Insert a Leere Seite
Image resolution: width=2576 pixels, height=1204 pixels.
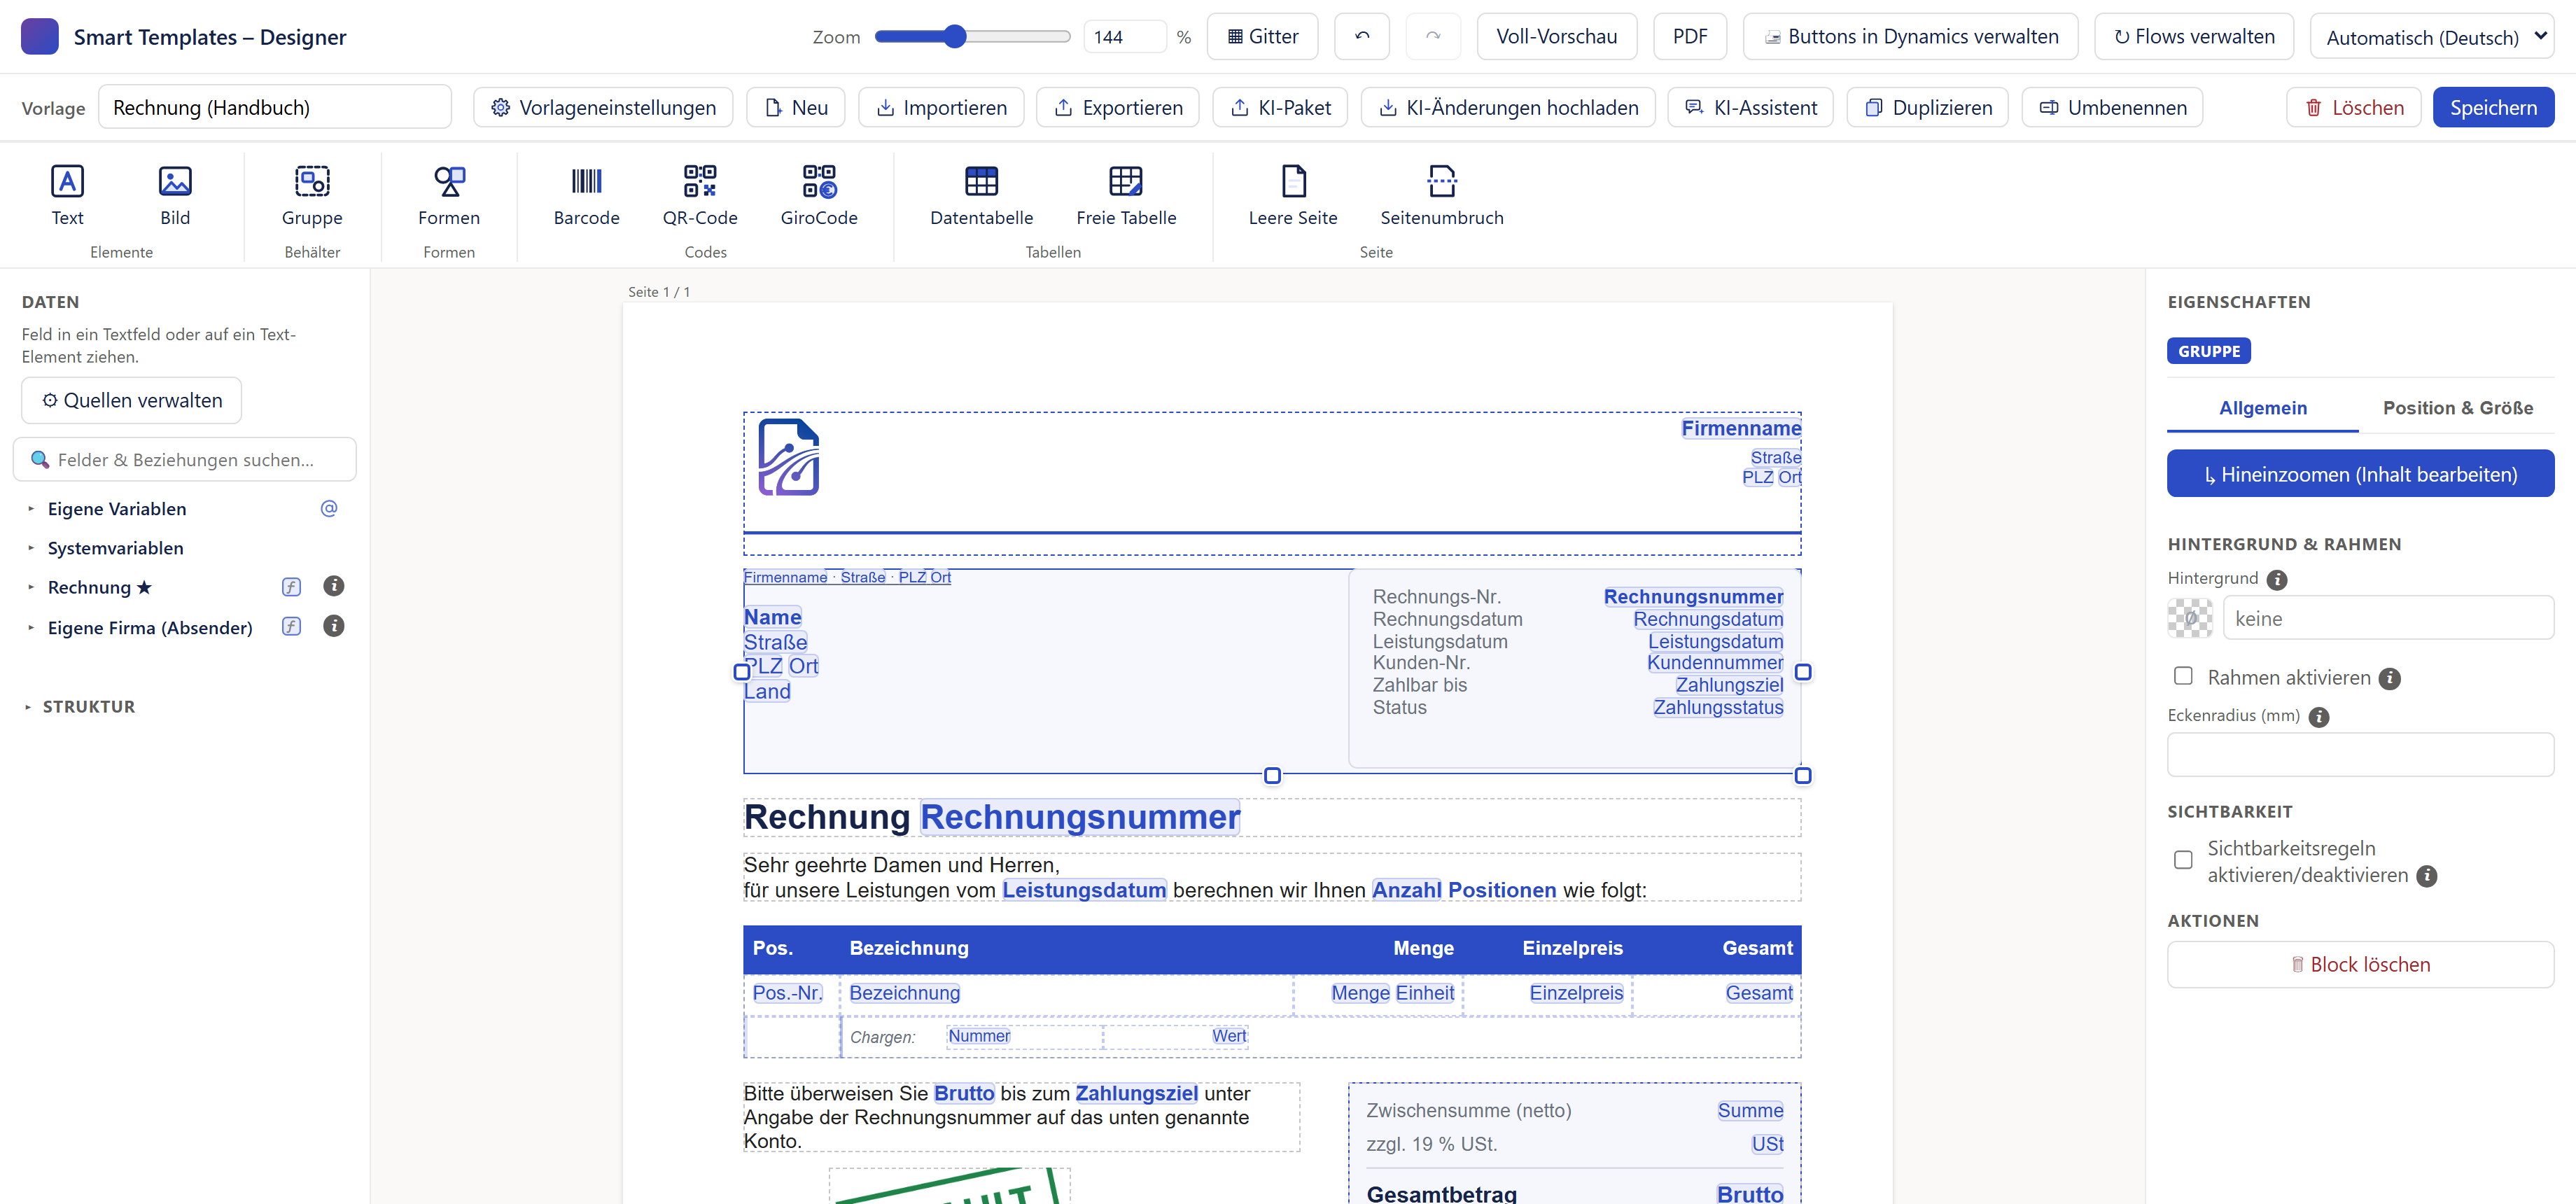(1293, 195)
